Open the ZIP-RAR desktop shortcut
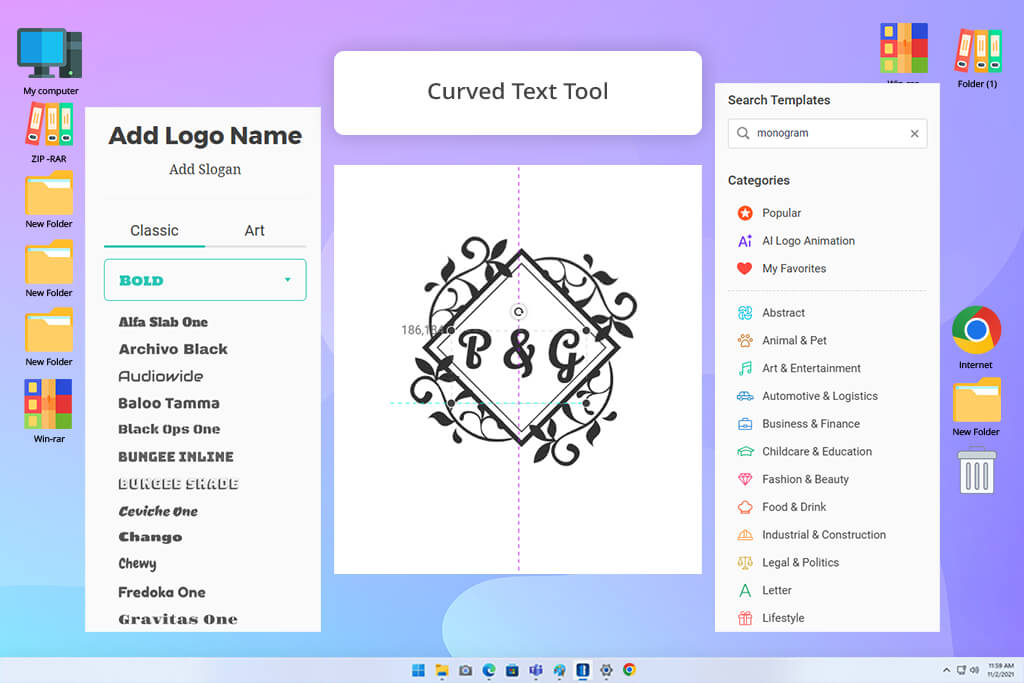This screenshot has height=683, width=1024. 49,133
